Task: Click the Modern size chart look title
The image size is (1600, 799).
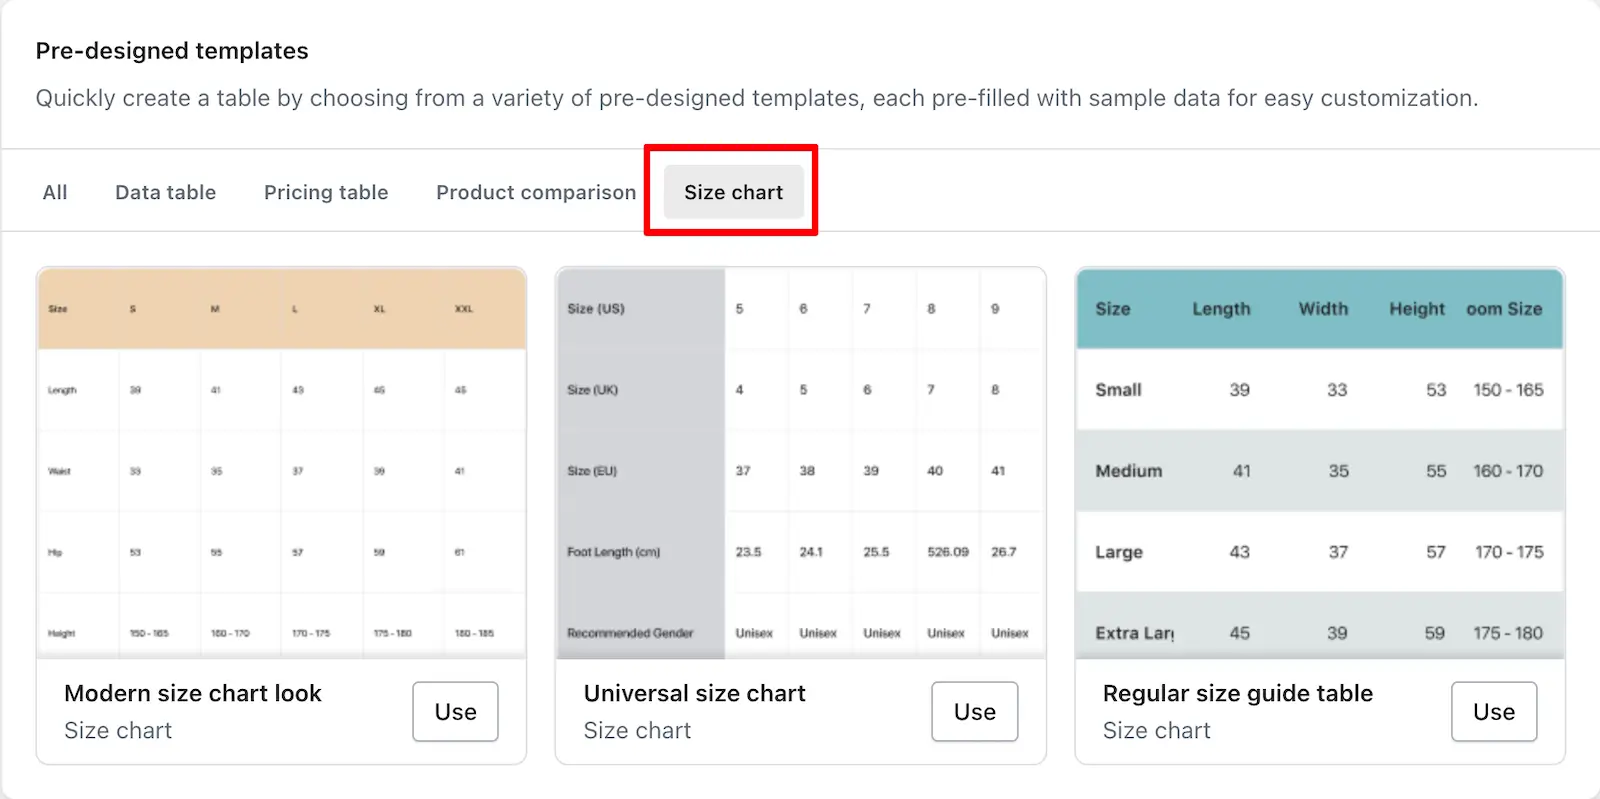Action: (x=193, y=693)
